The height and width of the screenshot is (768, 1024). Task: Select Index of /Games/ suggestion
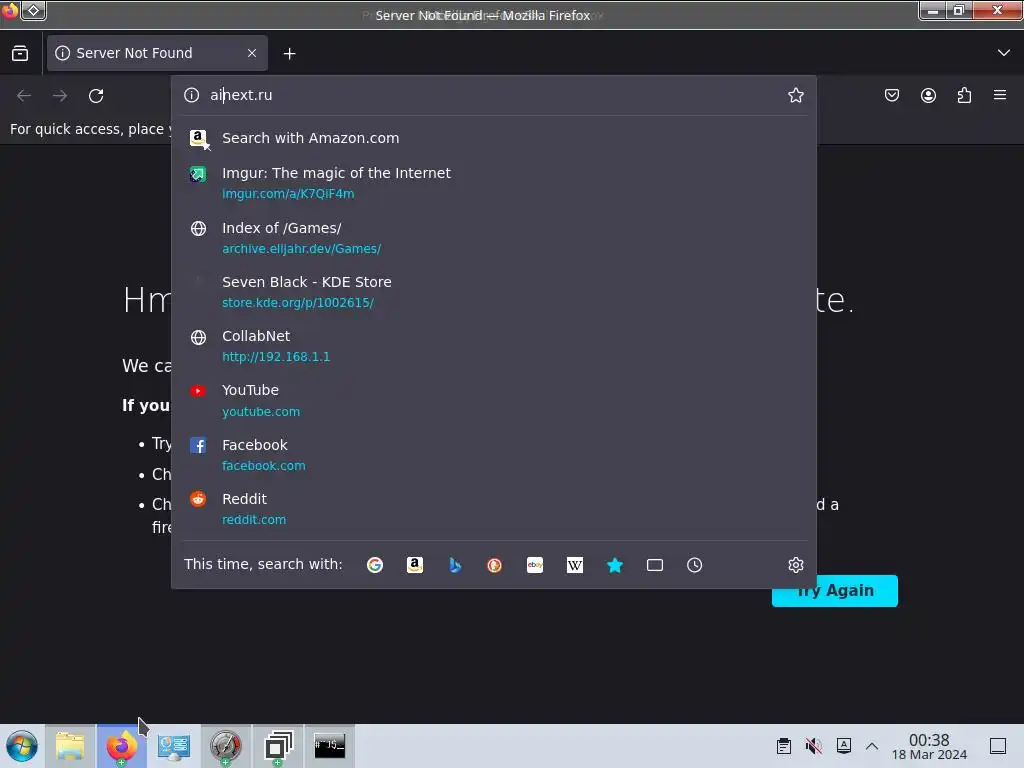coord(494,238)
